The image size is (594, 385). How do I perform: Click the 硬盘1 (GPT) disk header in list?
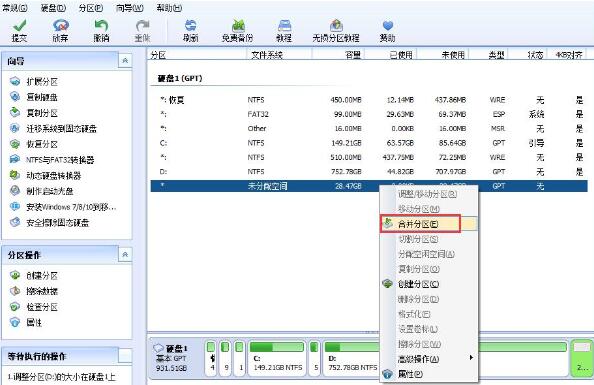pos(180,78)
